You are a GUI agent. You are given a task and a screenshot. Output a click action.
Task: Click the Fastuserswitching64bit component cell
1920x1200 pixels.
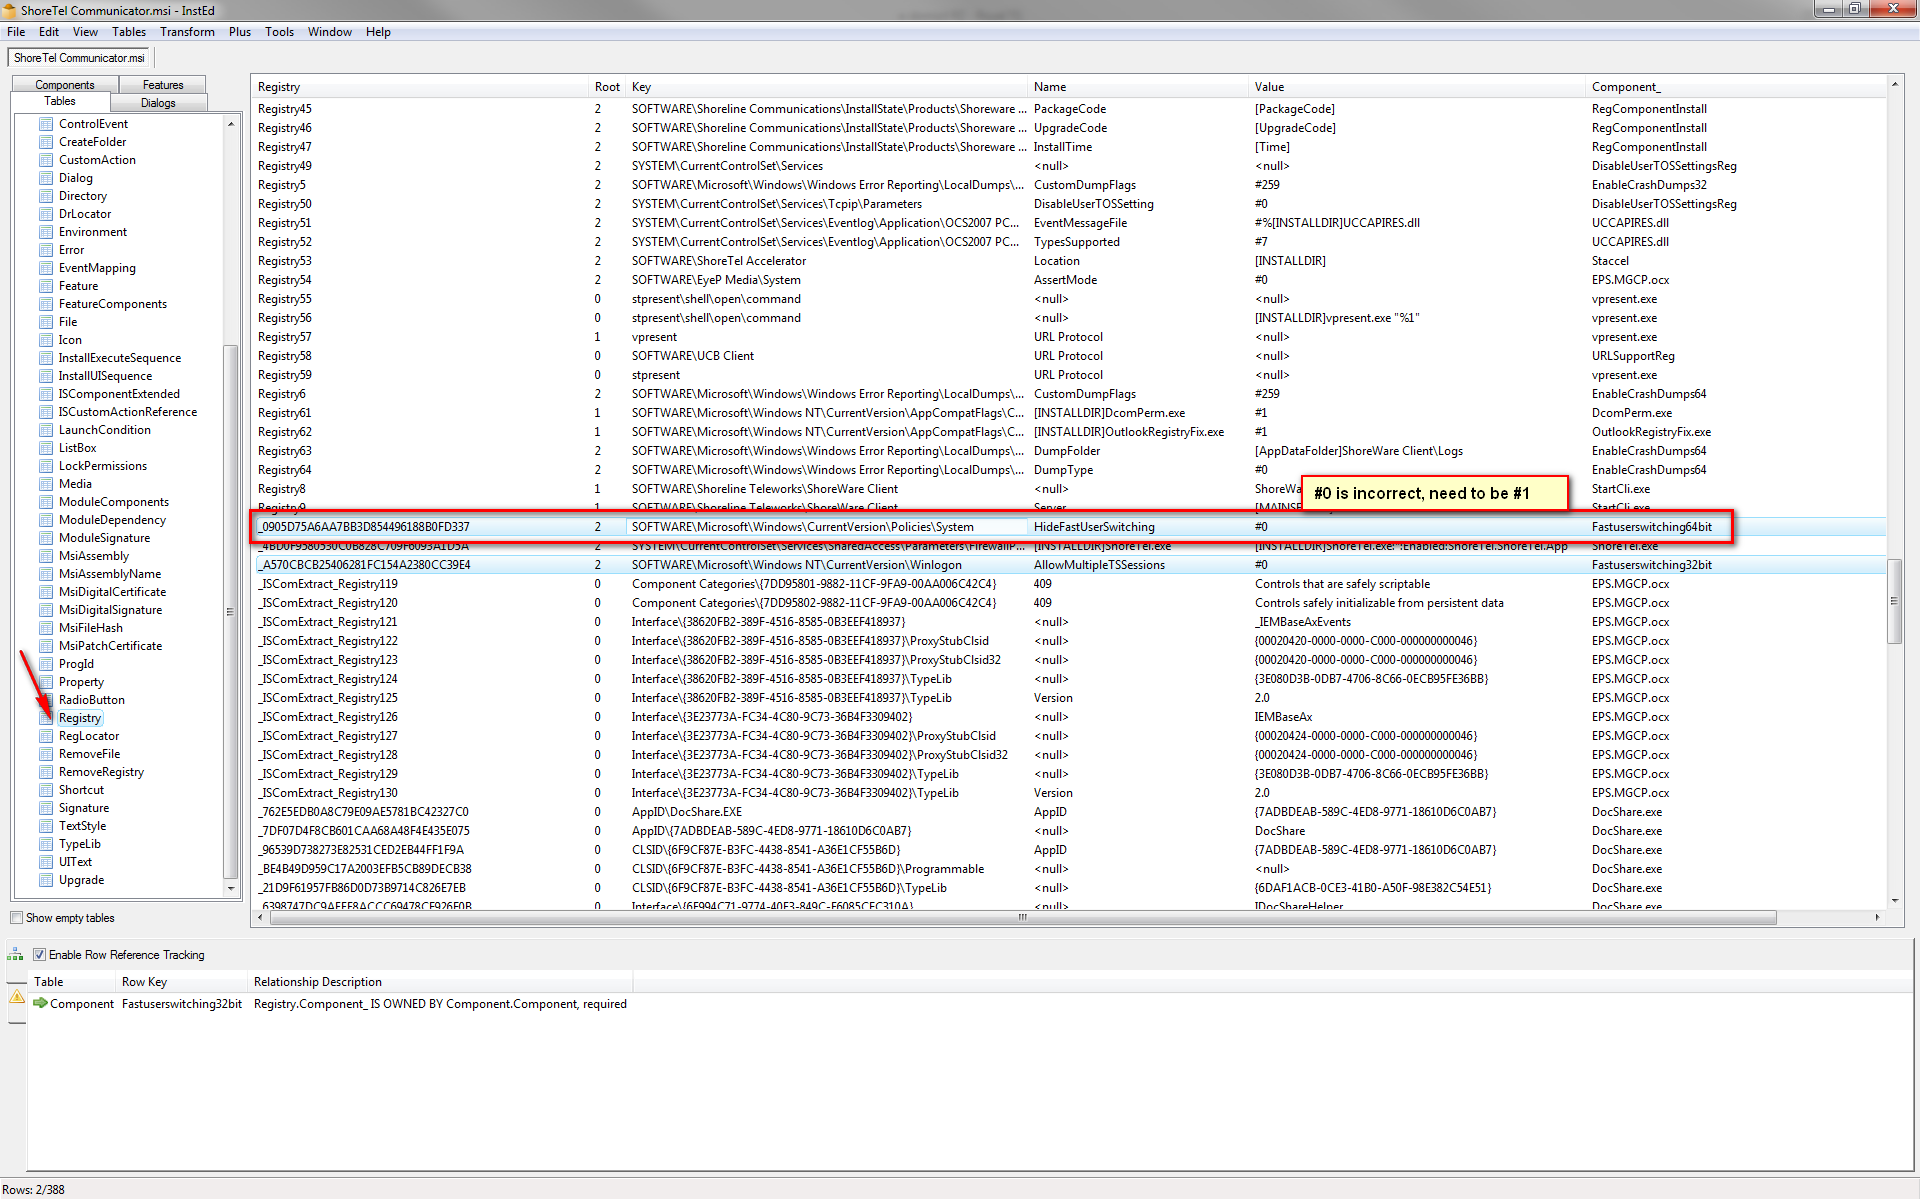(x=1651, y=527)
